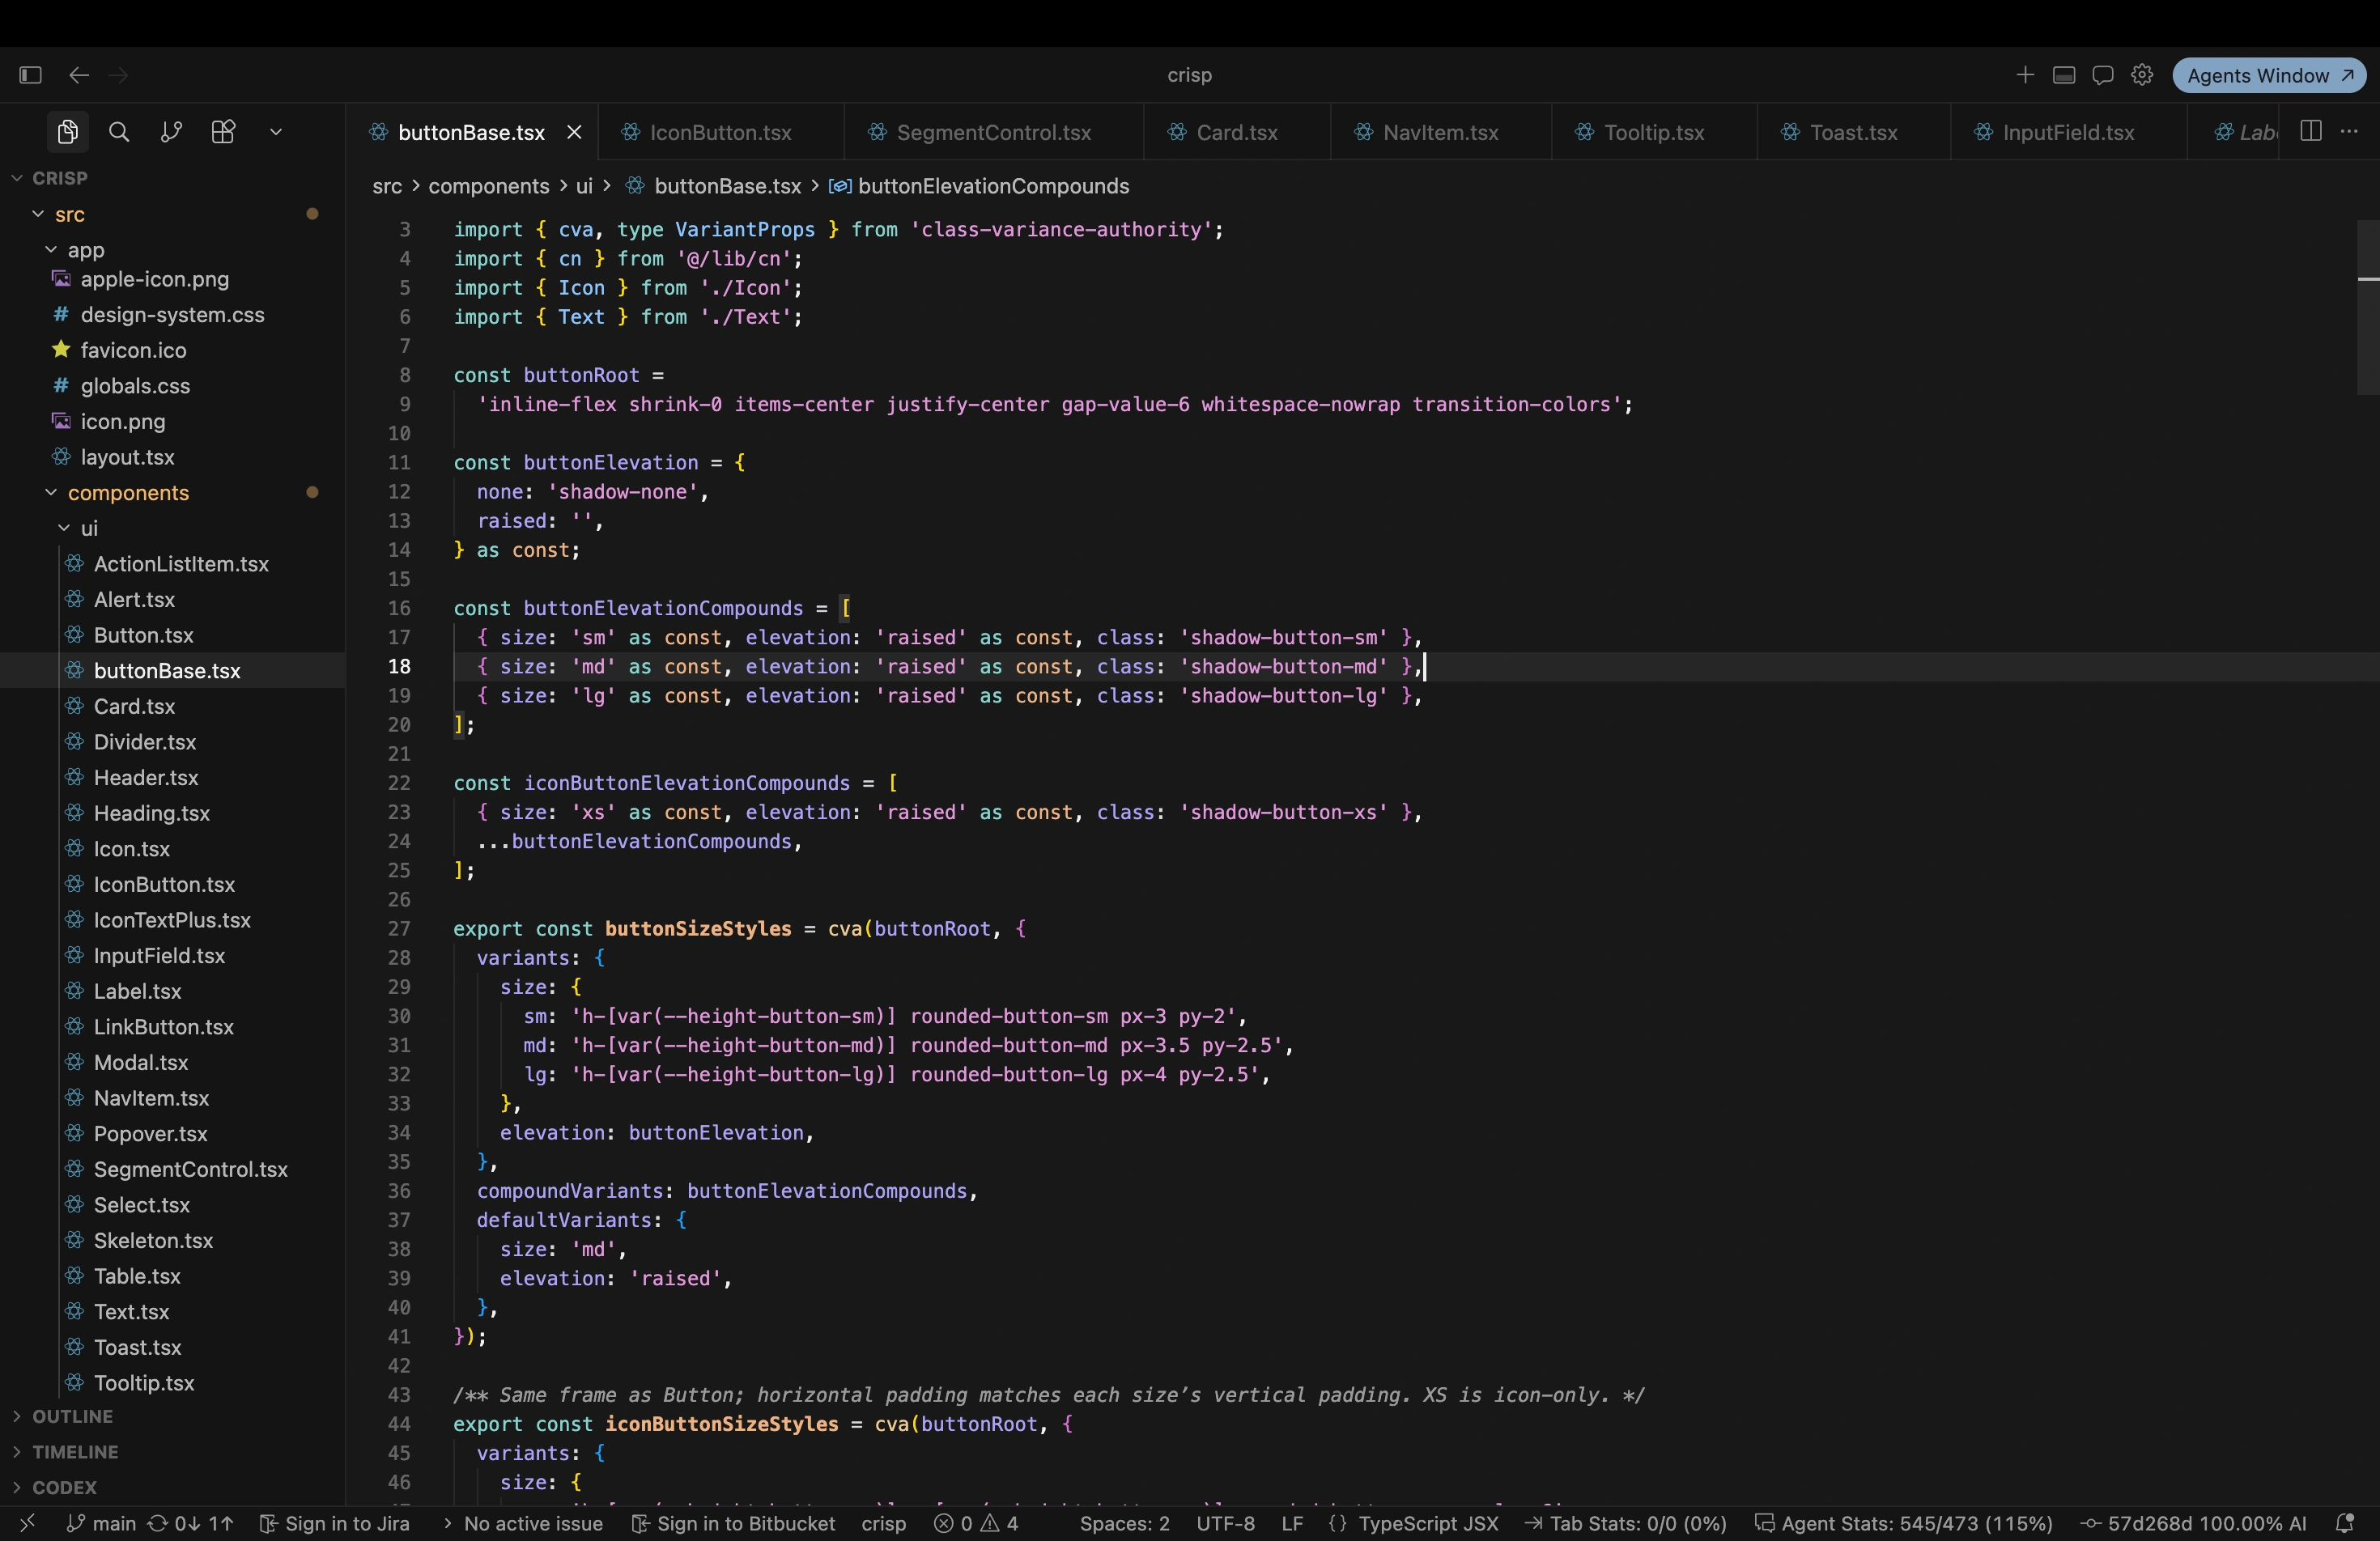Switch to the IconButton.tsx tab
The image size is (2380, 1541).
point(720,132)
